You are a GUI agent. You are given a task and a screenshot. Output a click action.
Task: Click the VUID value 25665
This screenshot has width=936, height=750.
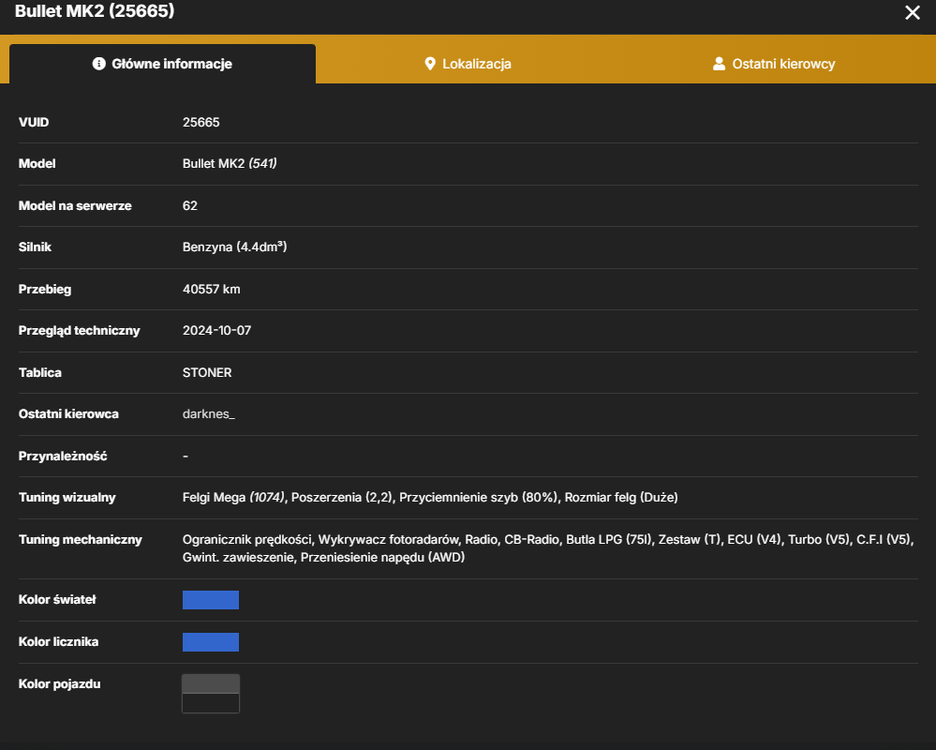coord(201,122)
